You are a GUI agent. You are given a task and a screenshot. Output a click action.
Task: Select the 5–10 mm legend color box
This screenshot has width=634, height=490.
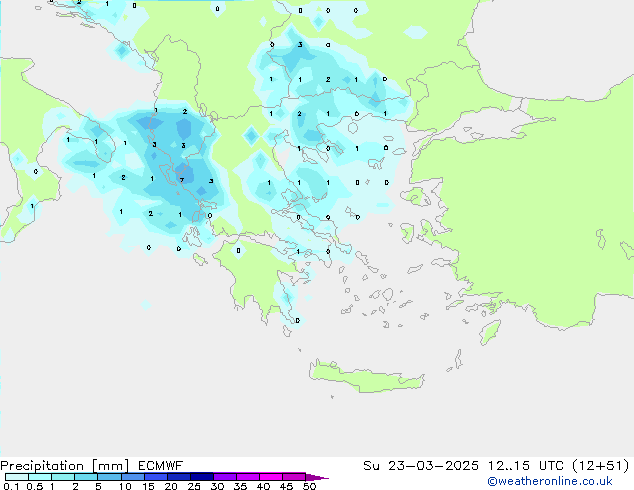click(109, 477)
